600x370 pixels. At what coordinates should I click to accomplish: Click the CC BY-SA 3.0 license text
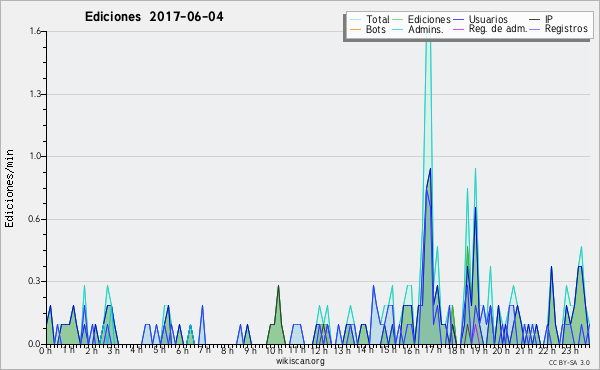(x=569, y=362)
